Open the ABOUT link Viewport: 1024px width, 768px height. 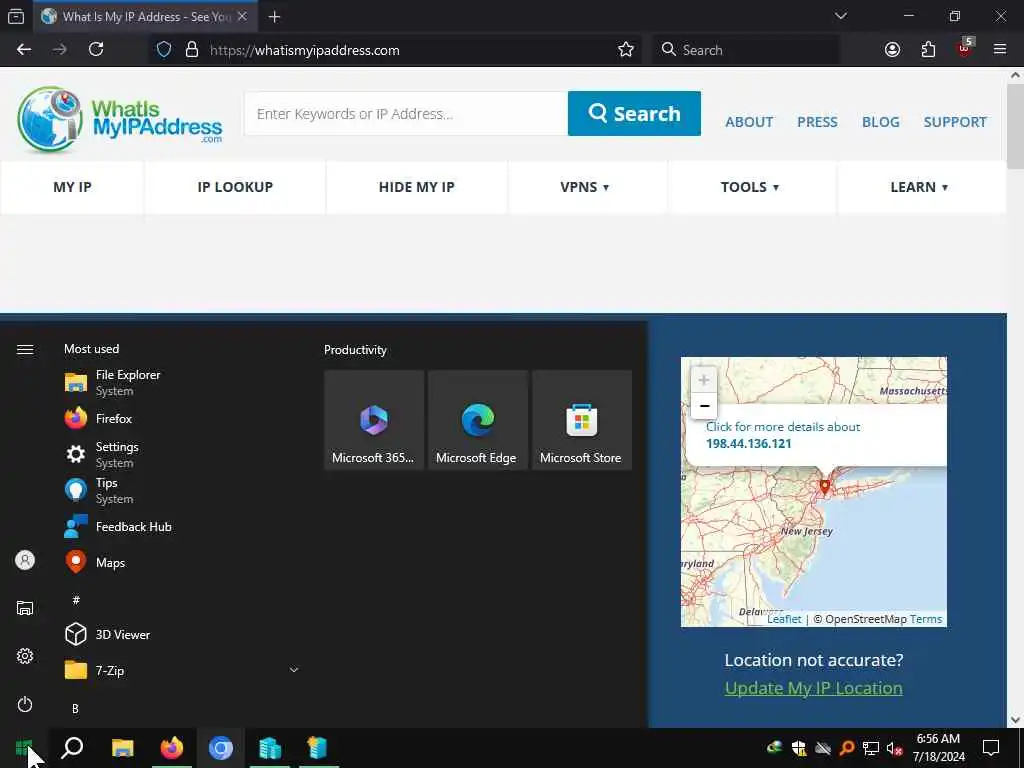749,122
